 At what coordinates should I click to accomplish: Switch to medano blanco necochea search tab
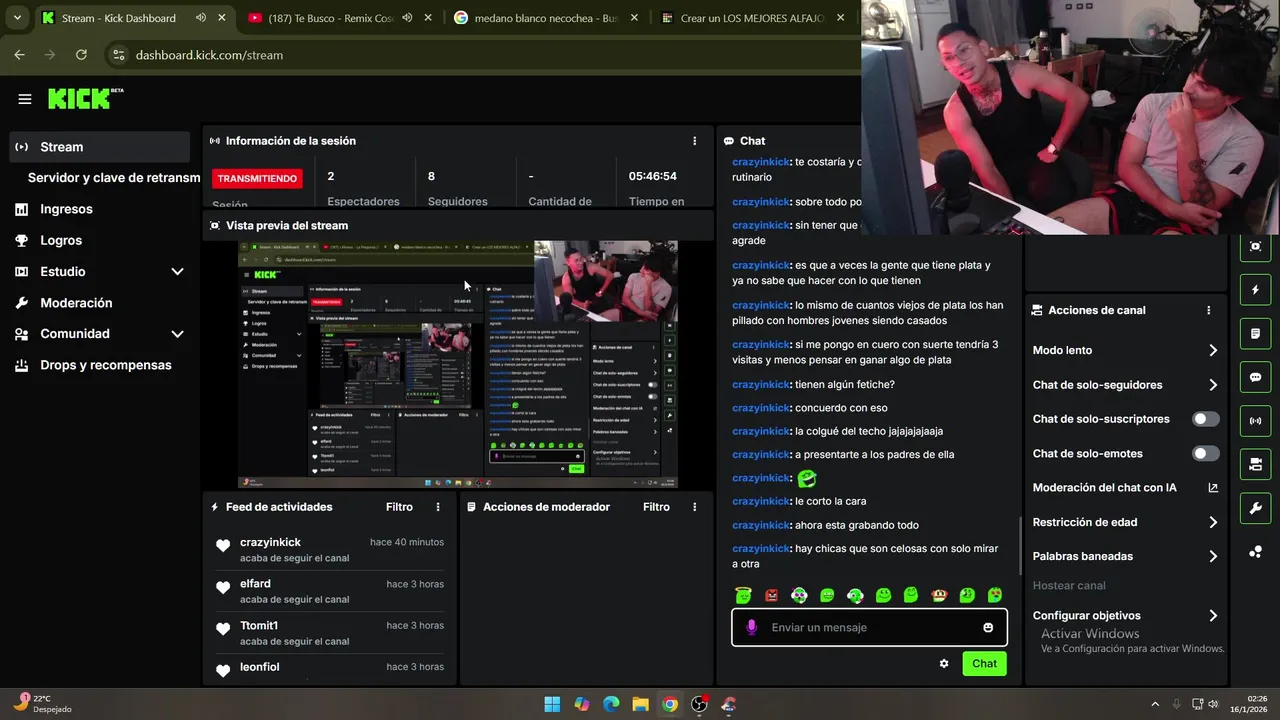pyautogui.click(x=545, y=18)
